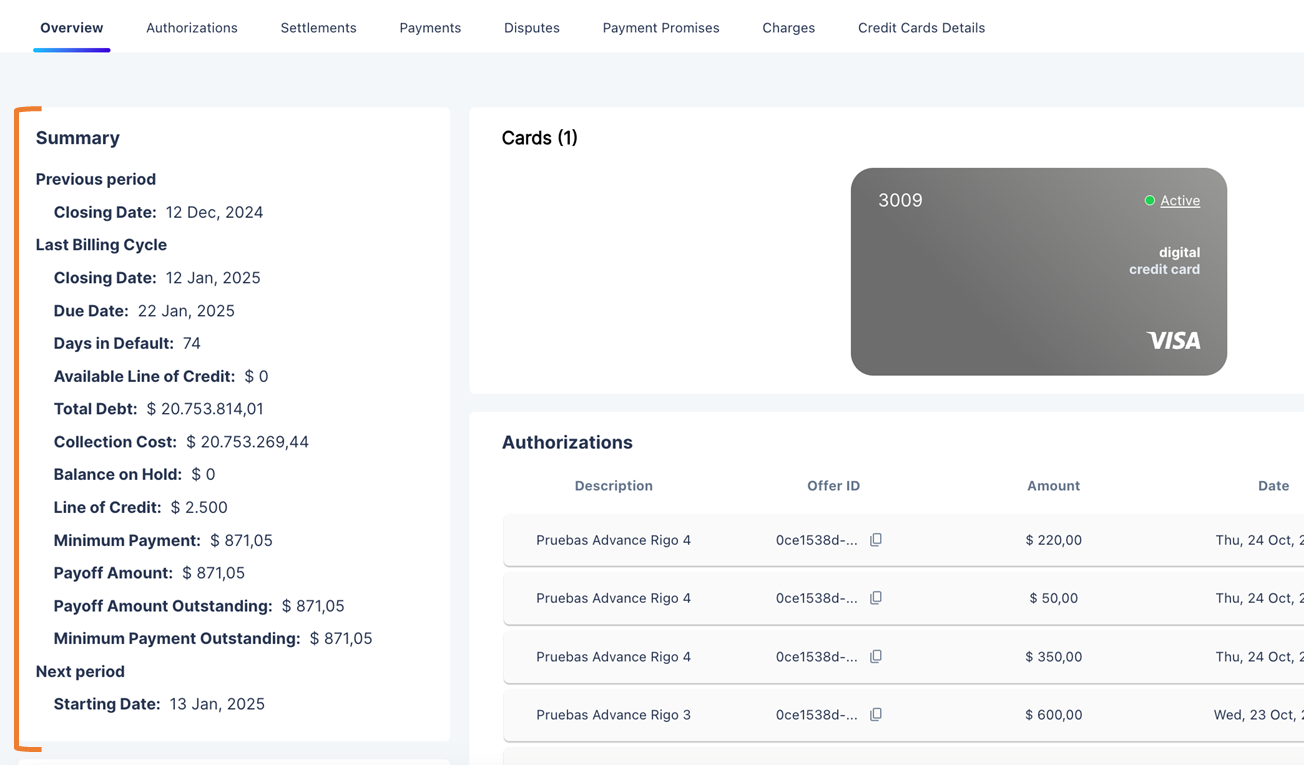The height and width of the screenshot is (765, 1304).
Task: Open the Charges tab
Action: [x=789, y=28]
